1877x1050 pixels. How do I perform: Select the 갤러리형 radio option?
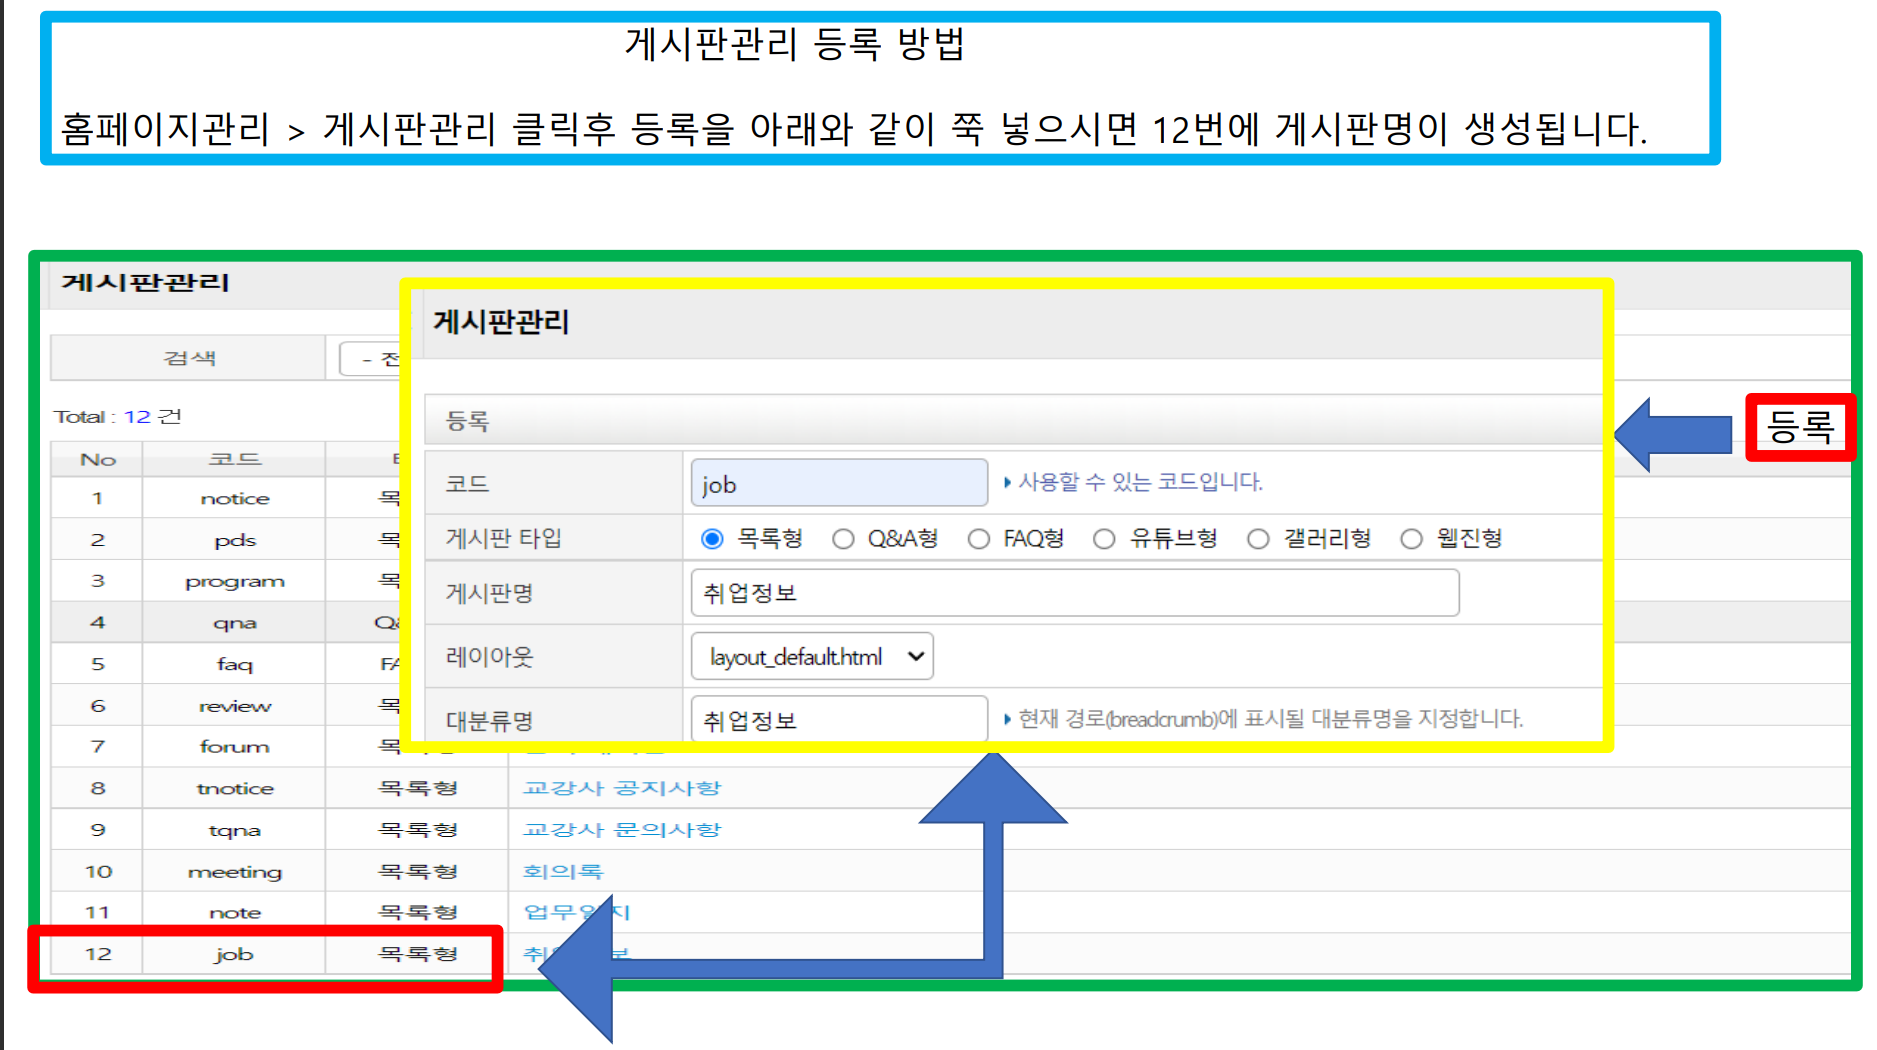(1258, 539)
